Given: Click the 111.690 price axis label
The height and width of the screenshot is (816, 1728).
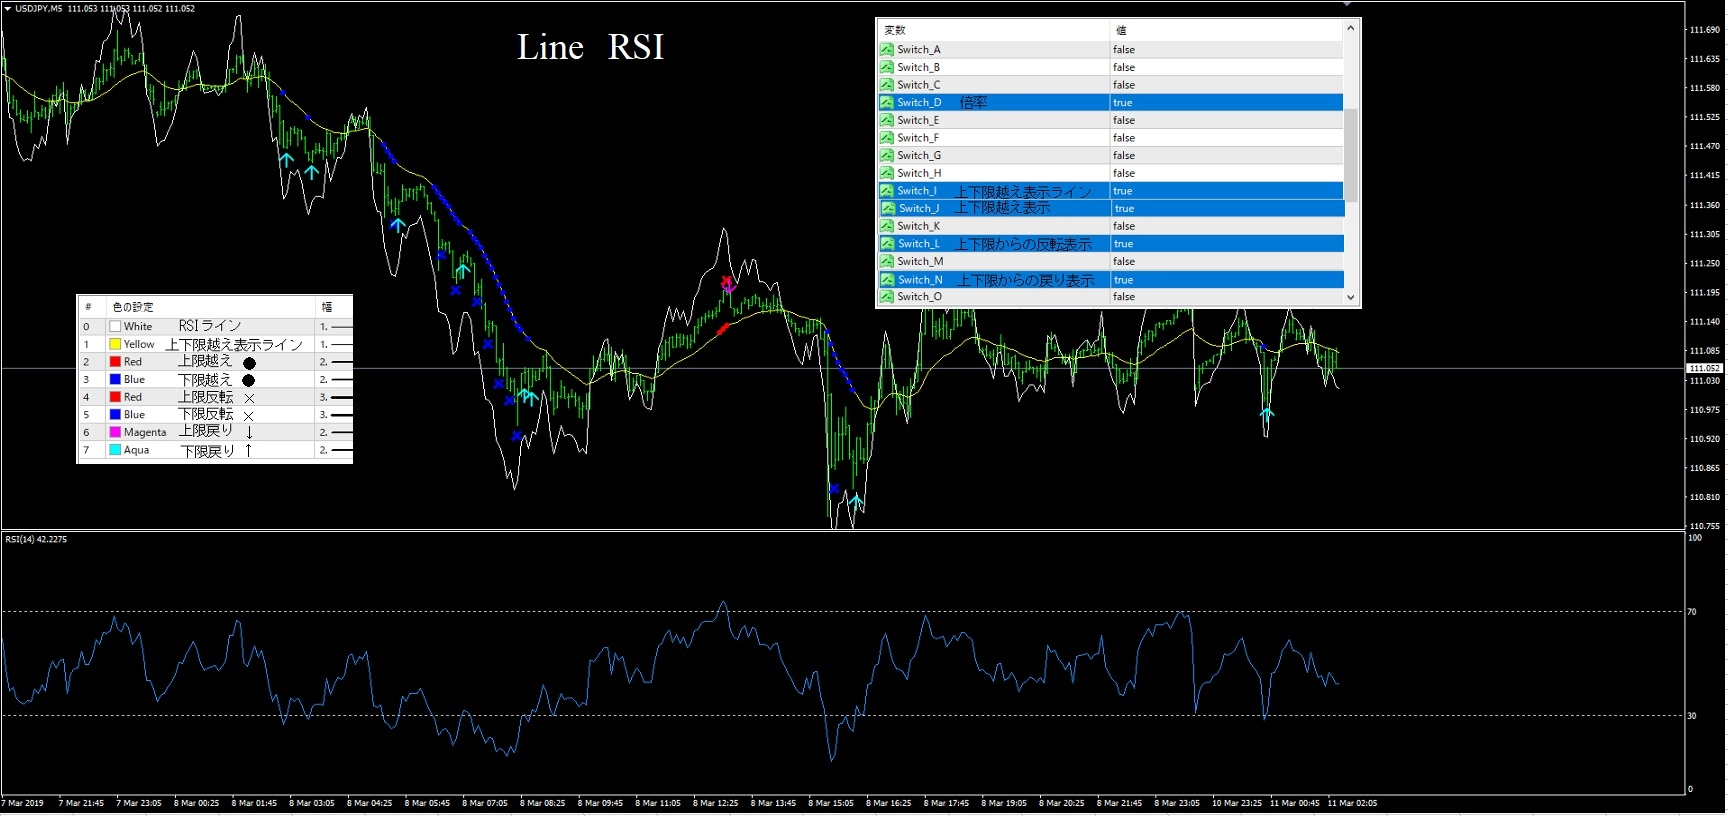Looking at the screenshot, I should (x=1705, y=30).
